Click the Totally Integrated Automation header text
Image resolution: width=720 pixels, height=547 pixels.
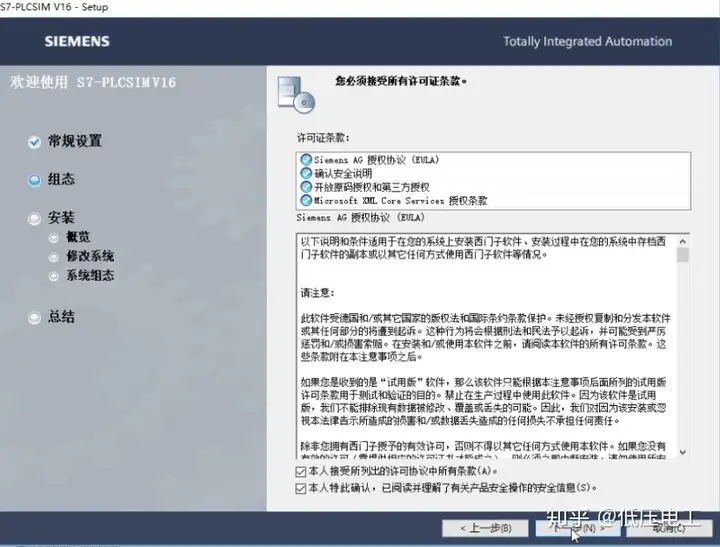[587, 41]
